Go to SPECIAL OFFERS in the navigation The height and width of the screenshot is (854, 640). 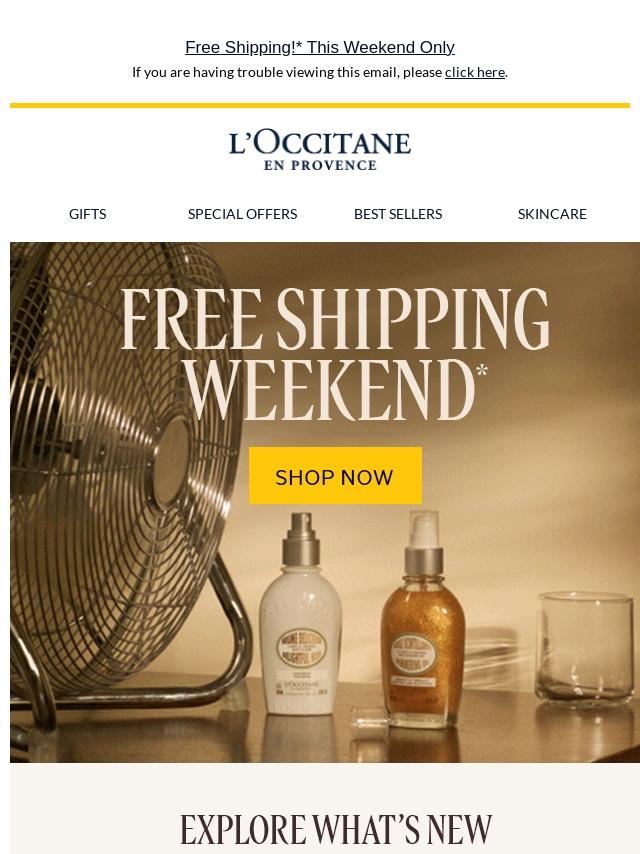242,214
